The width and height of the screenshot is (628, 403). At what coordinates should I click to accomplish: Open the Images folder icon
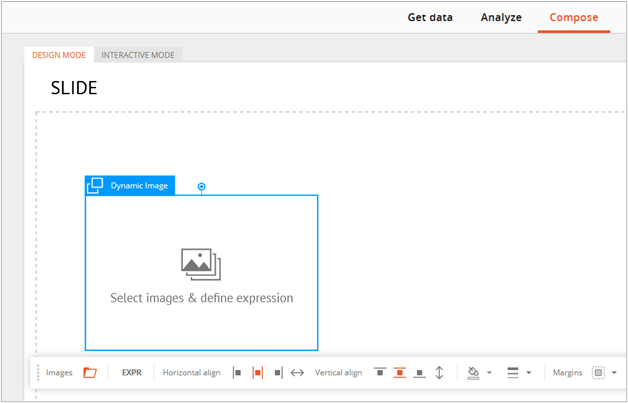(90, 373)
